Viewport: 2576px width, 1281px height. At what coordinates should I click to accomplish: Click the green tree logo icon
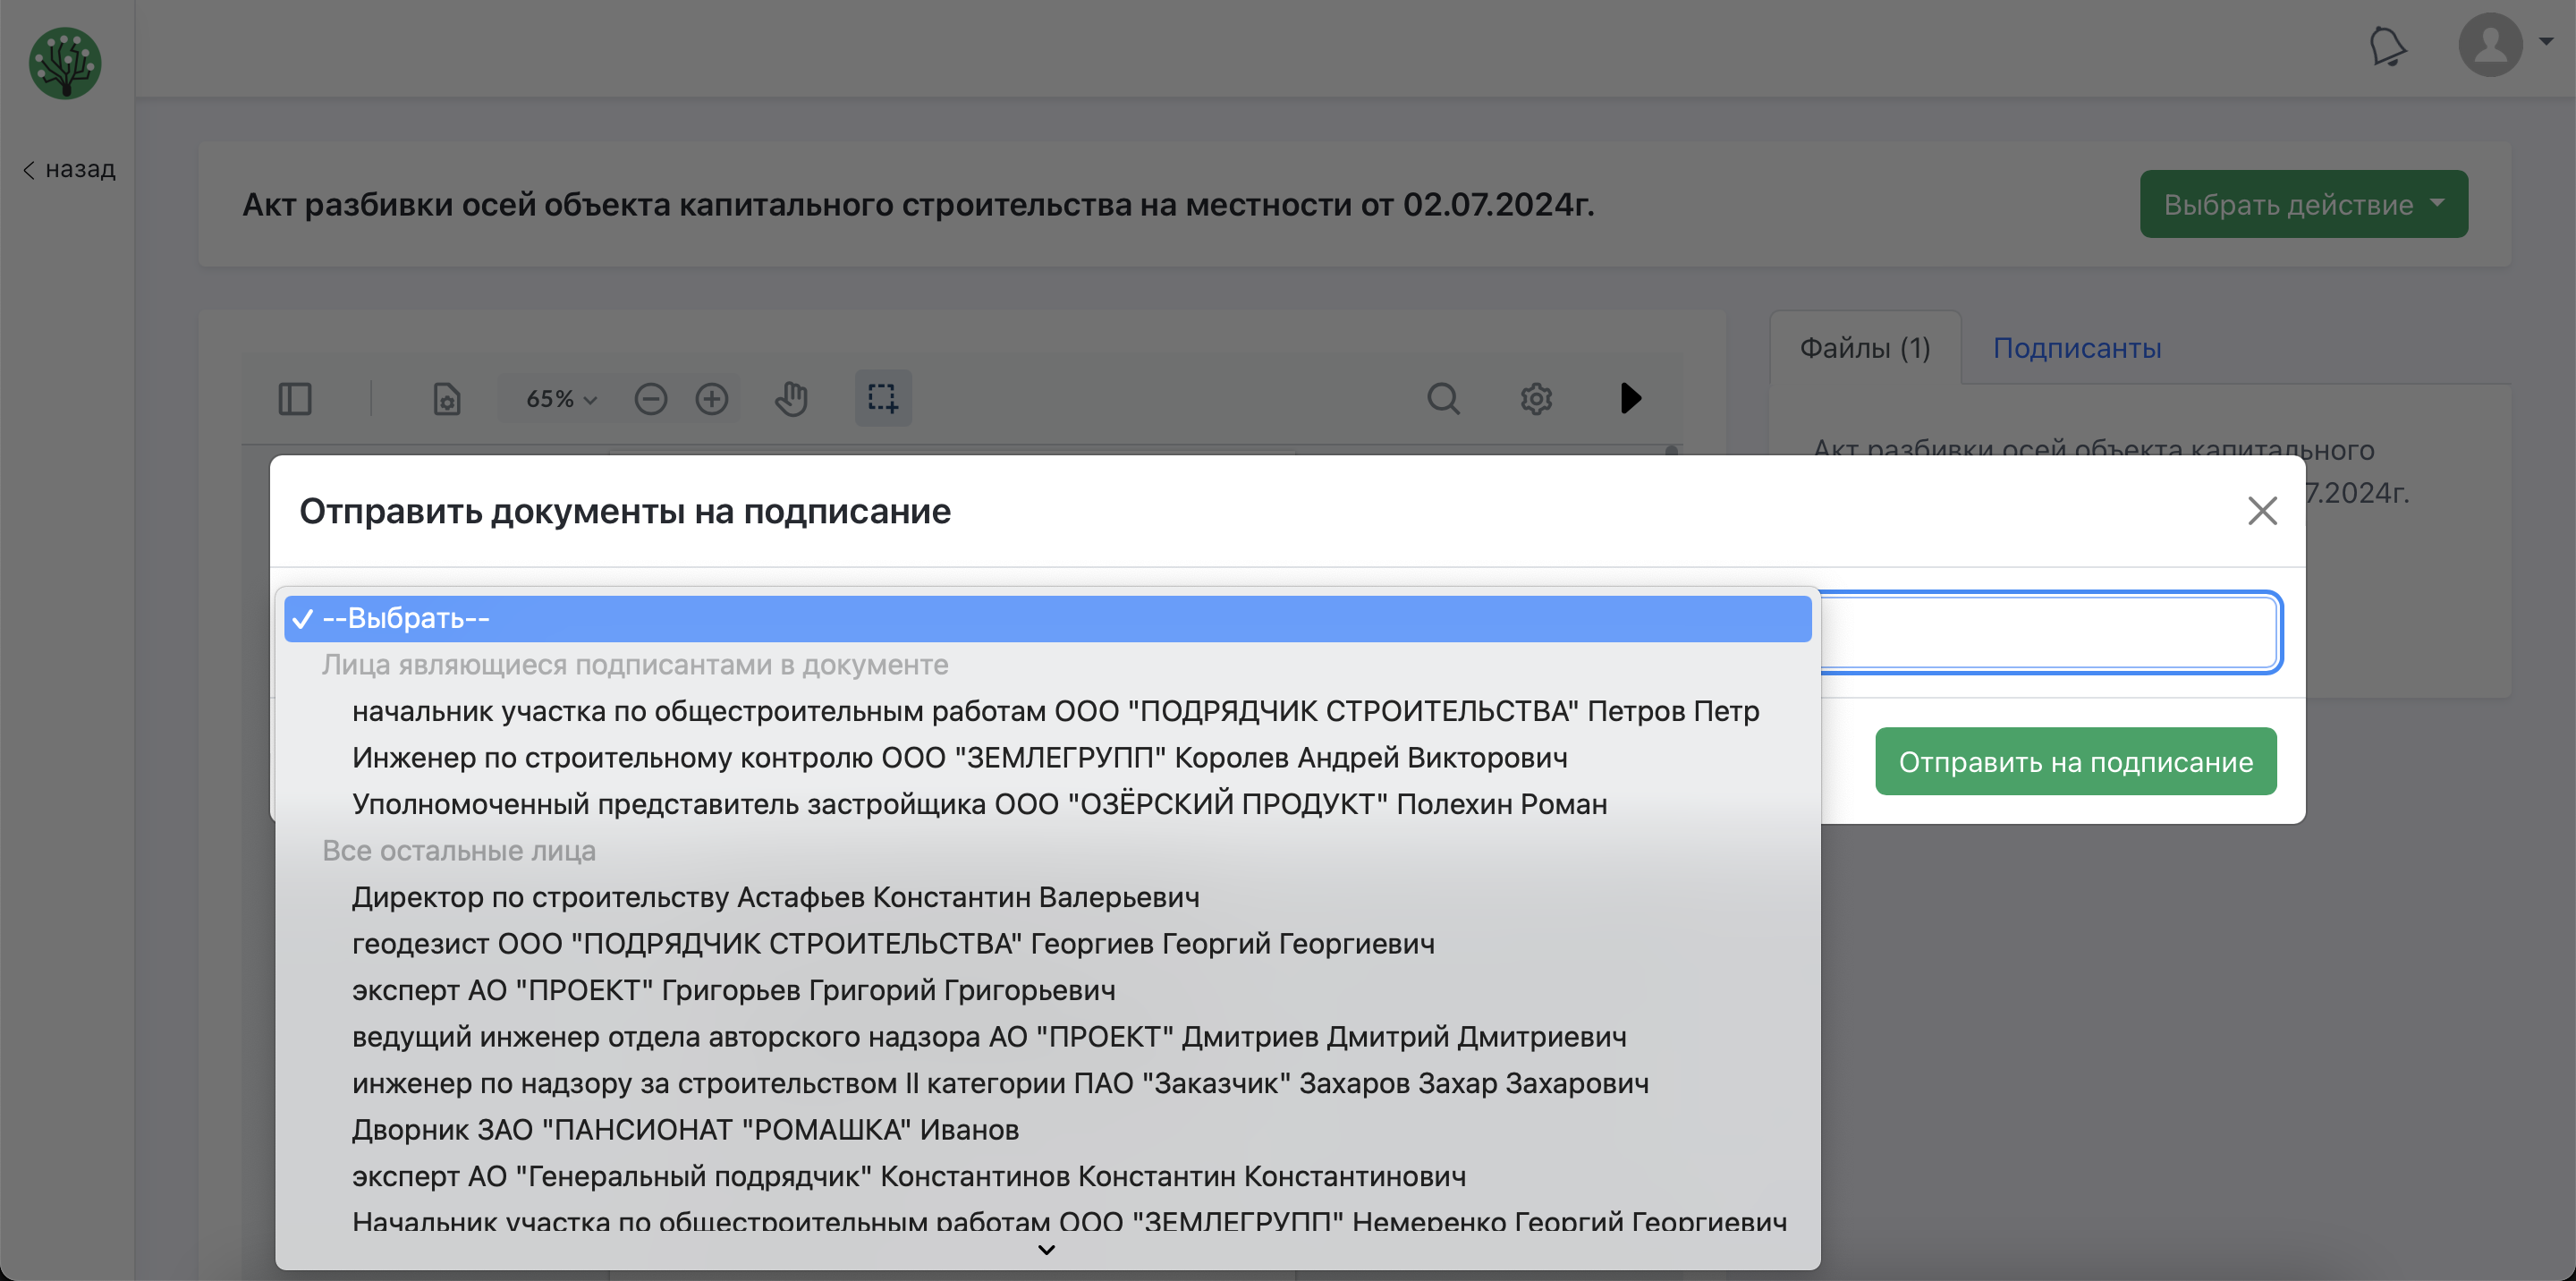tap(65, 63)
